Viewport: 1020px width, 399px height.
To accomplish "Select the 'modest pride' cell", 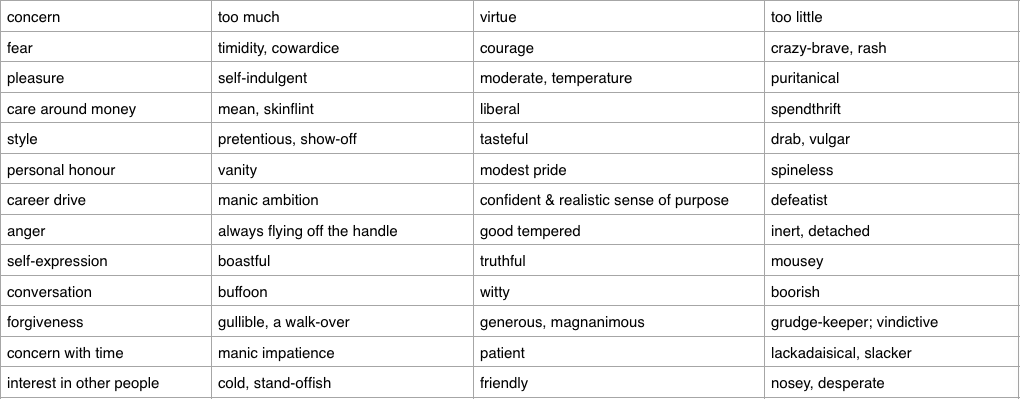I will tap(619, 169).
